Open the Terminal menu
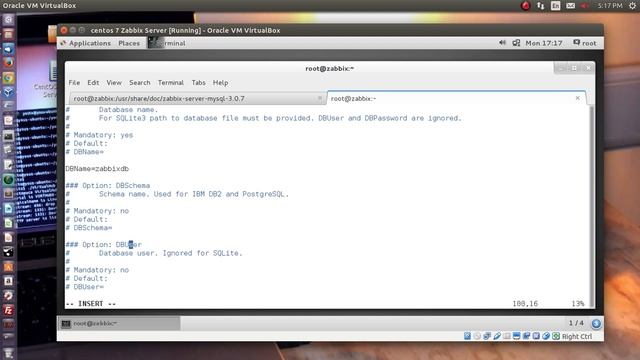This screenshot has height=360, width=640. [x=171, y=82]
